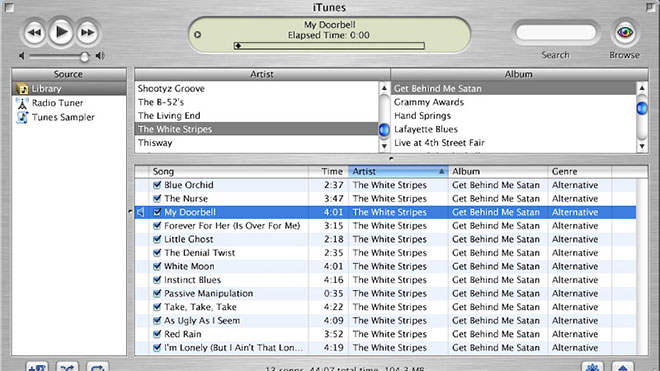660x371 pixels.
Task: Click the Album list scroll-up arrow
Action: pos(642,88)
